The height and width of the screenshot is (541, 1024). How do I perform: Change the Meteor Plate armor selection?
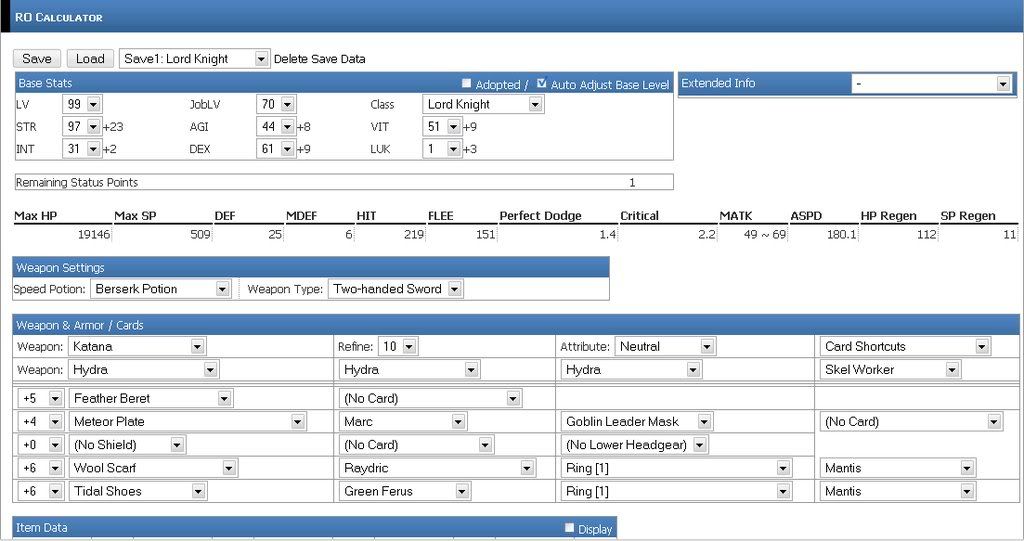point(187,422)
